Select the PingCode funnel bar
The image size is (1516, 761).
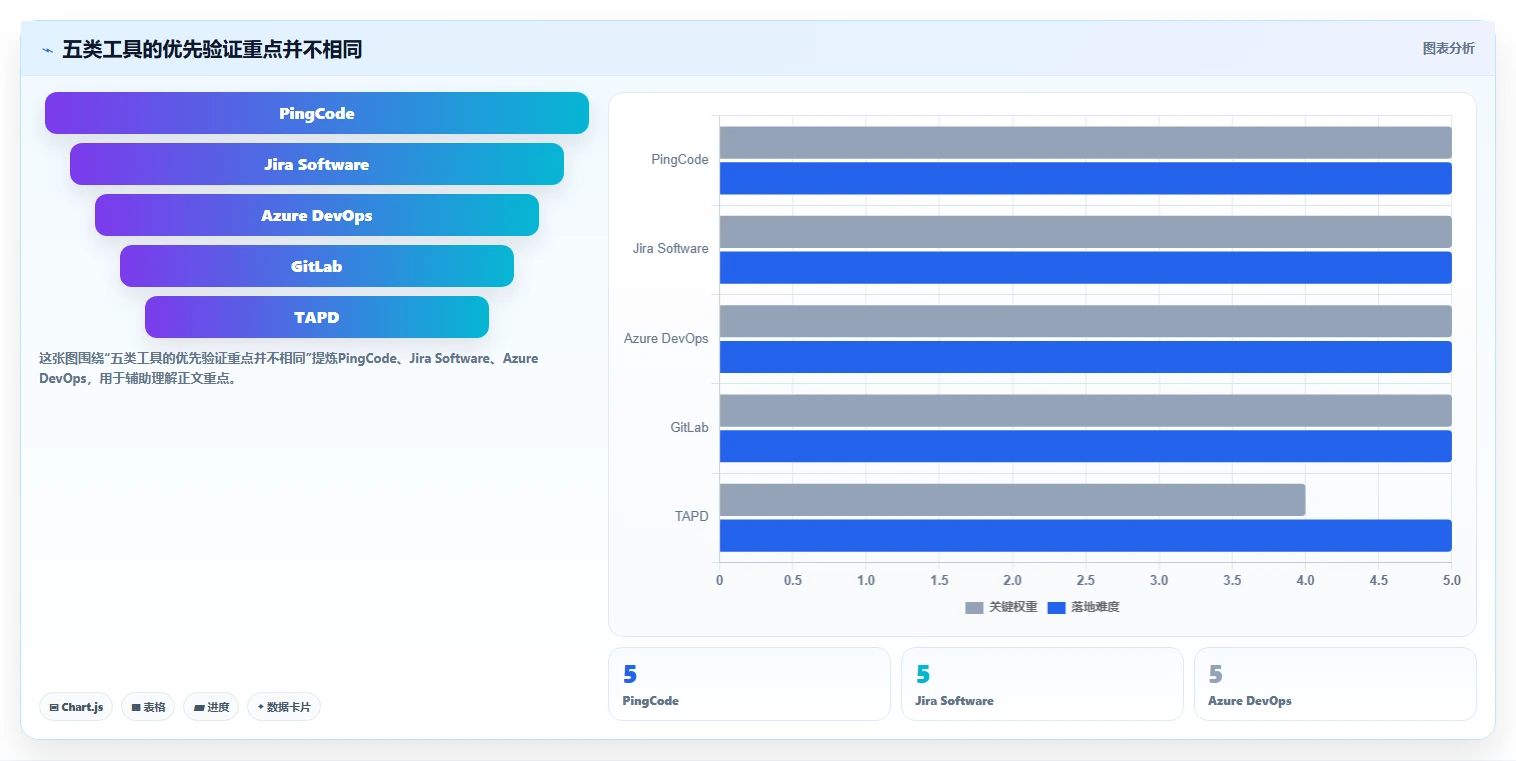(x=317, y=113)
